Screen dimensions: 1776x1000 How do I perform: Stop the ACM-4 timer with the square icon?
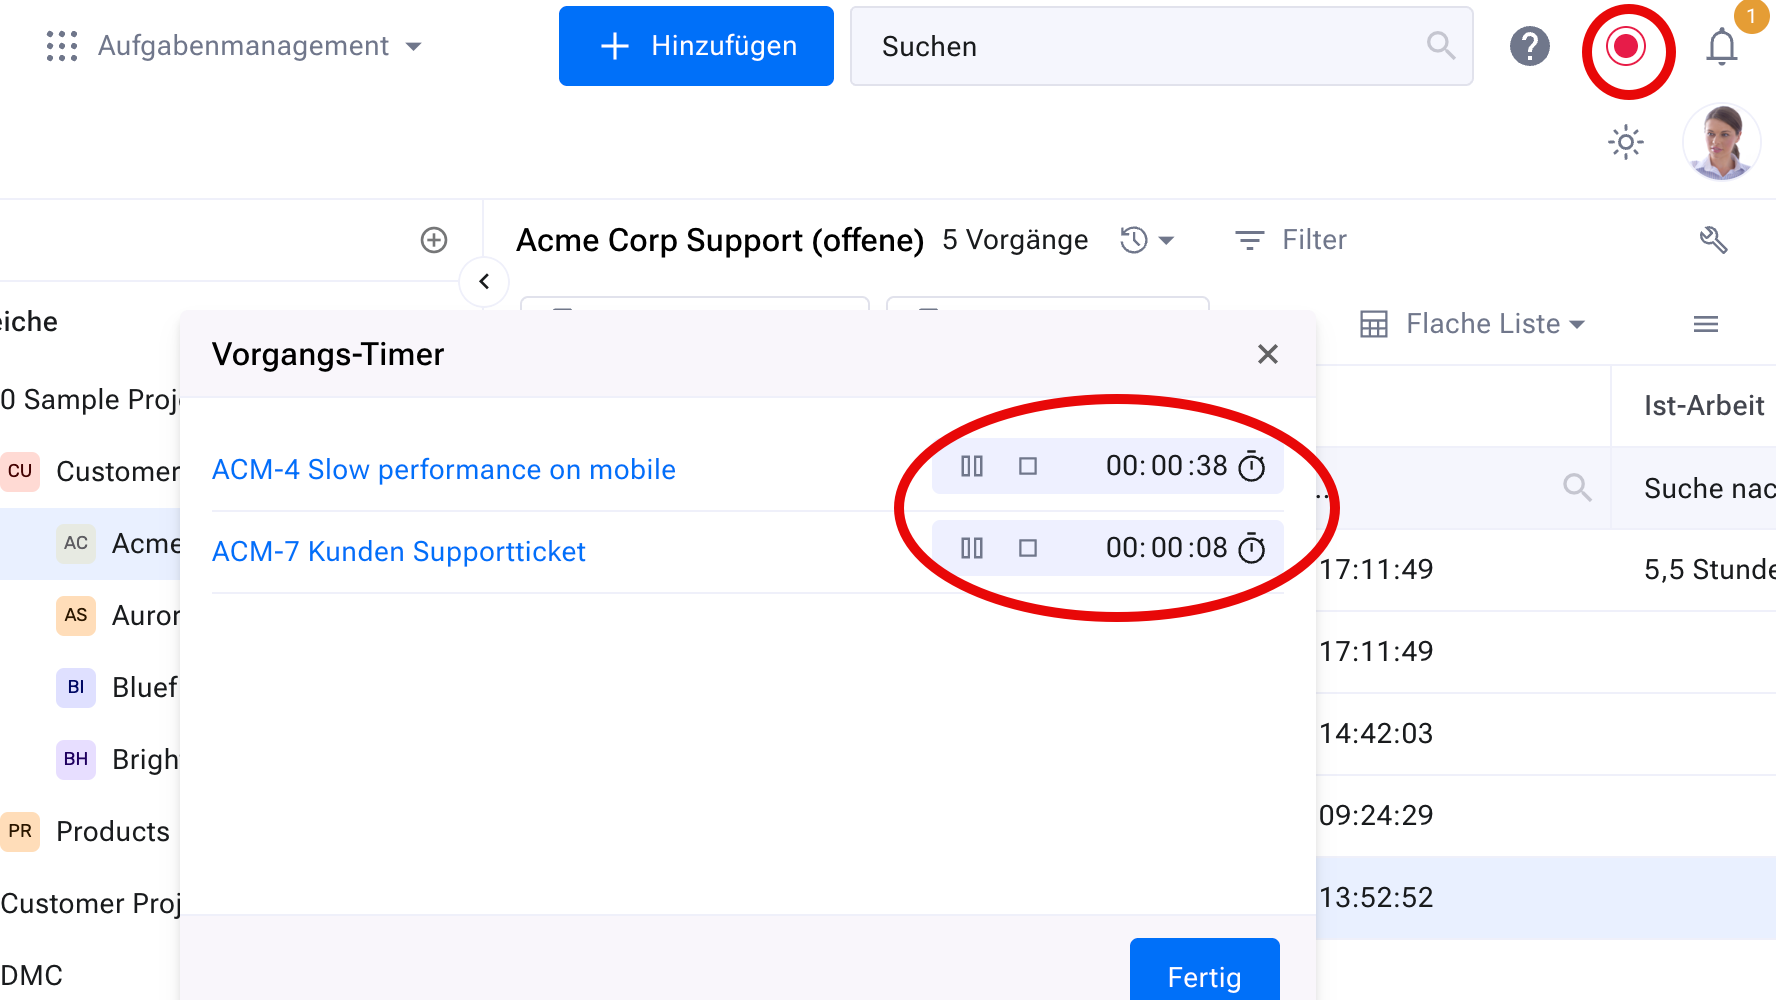pyautogui.click(x=1028, y=465)
